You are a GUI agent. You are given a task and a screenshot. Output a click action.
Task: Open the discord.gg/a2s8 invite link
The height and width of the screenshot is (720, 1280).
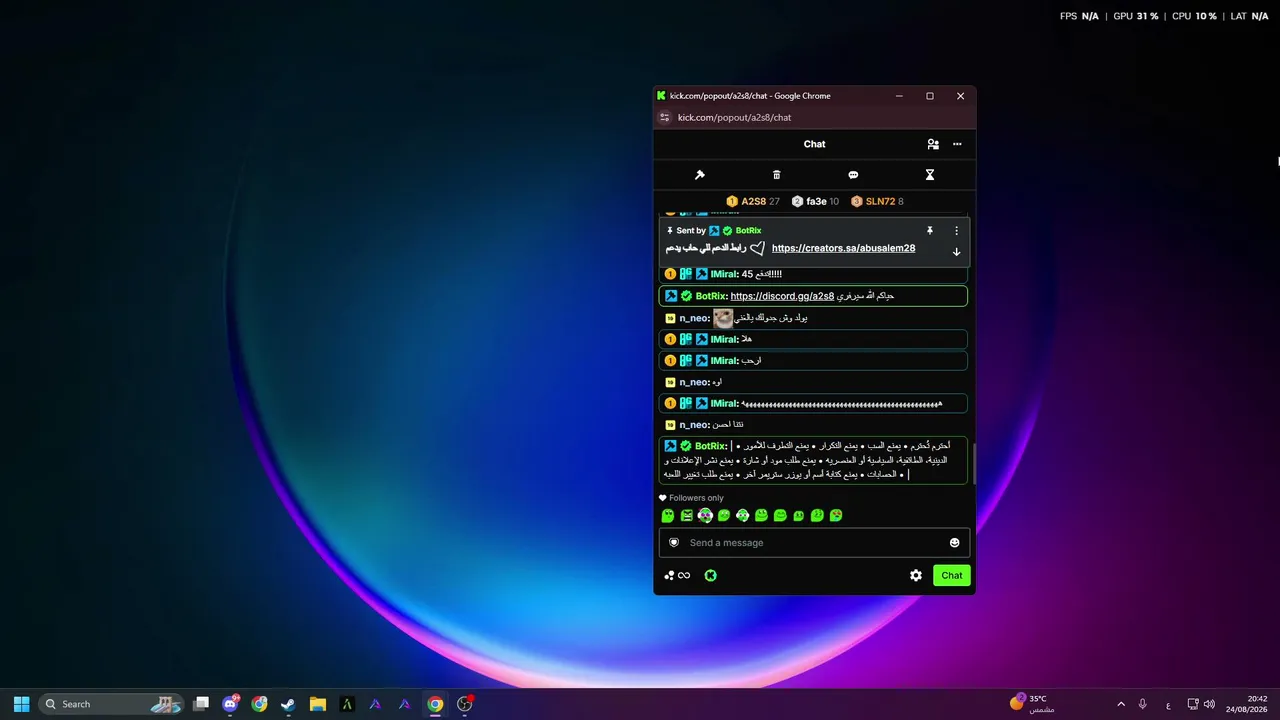click(x=782, y=296)
